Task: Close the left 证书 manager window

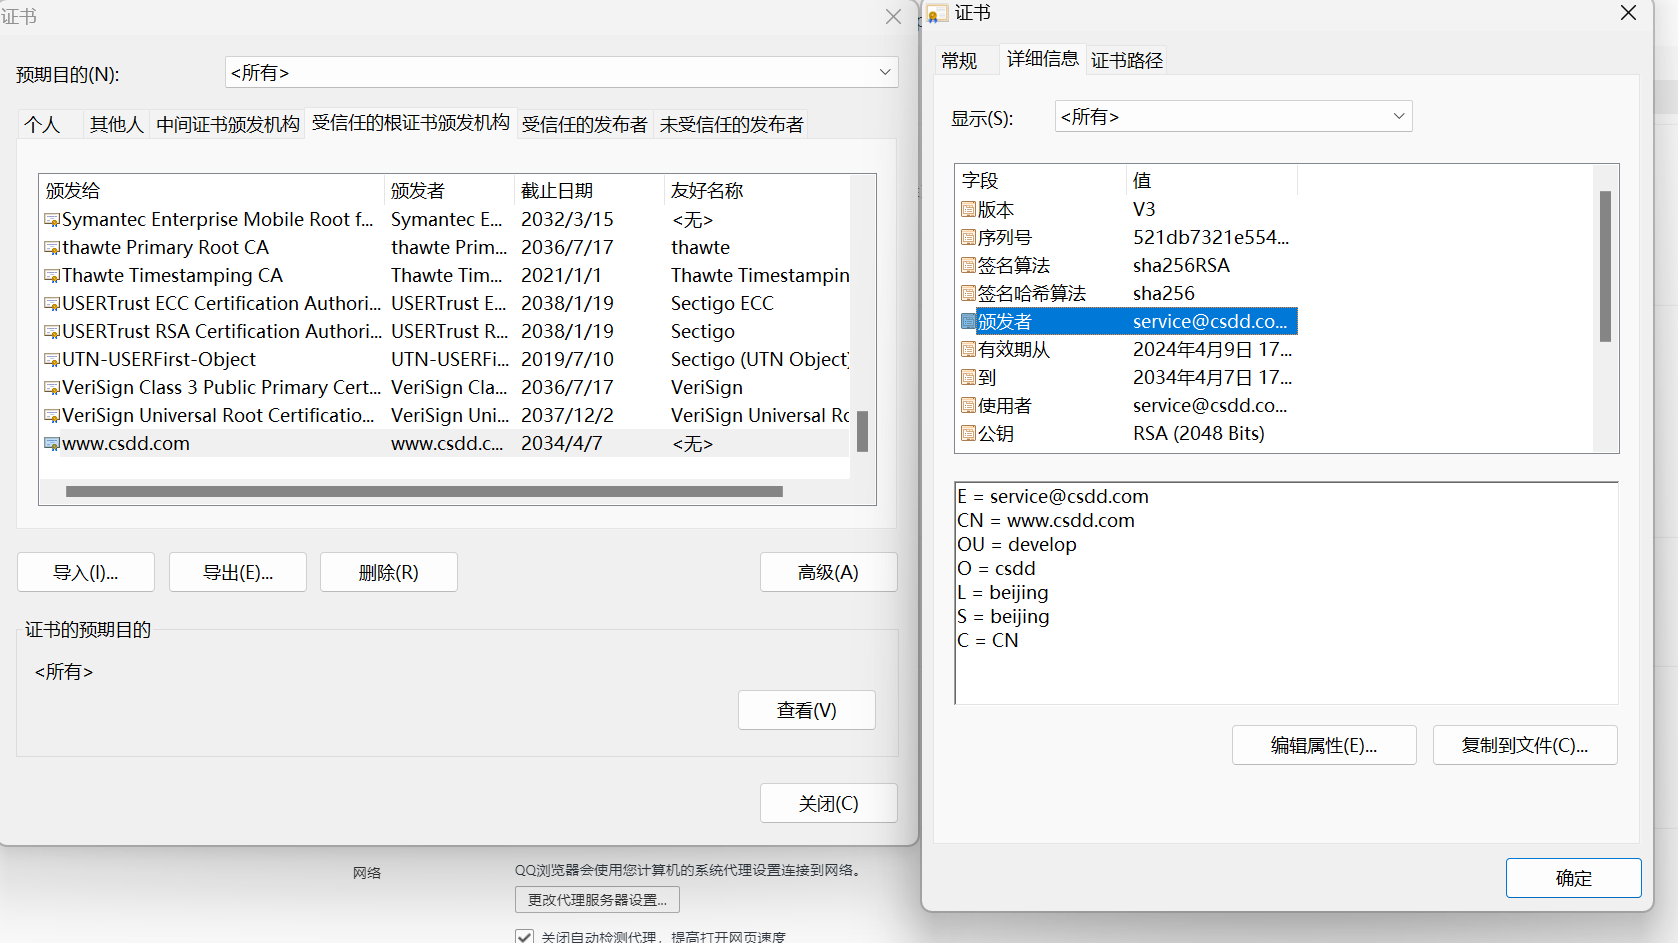Action: point(893,17)
